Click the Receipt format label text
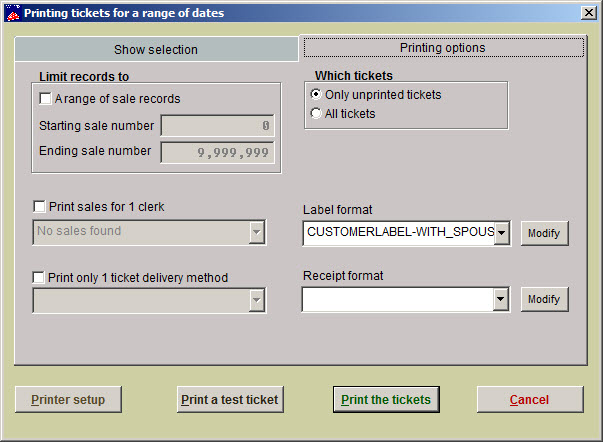This screenshot has height=442, width=603. pos(343,276)
